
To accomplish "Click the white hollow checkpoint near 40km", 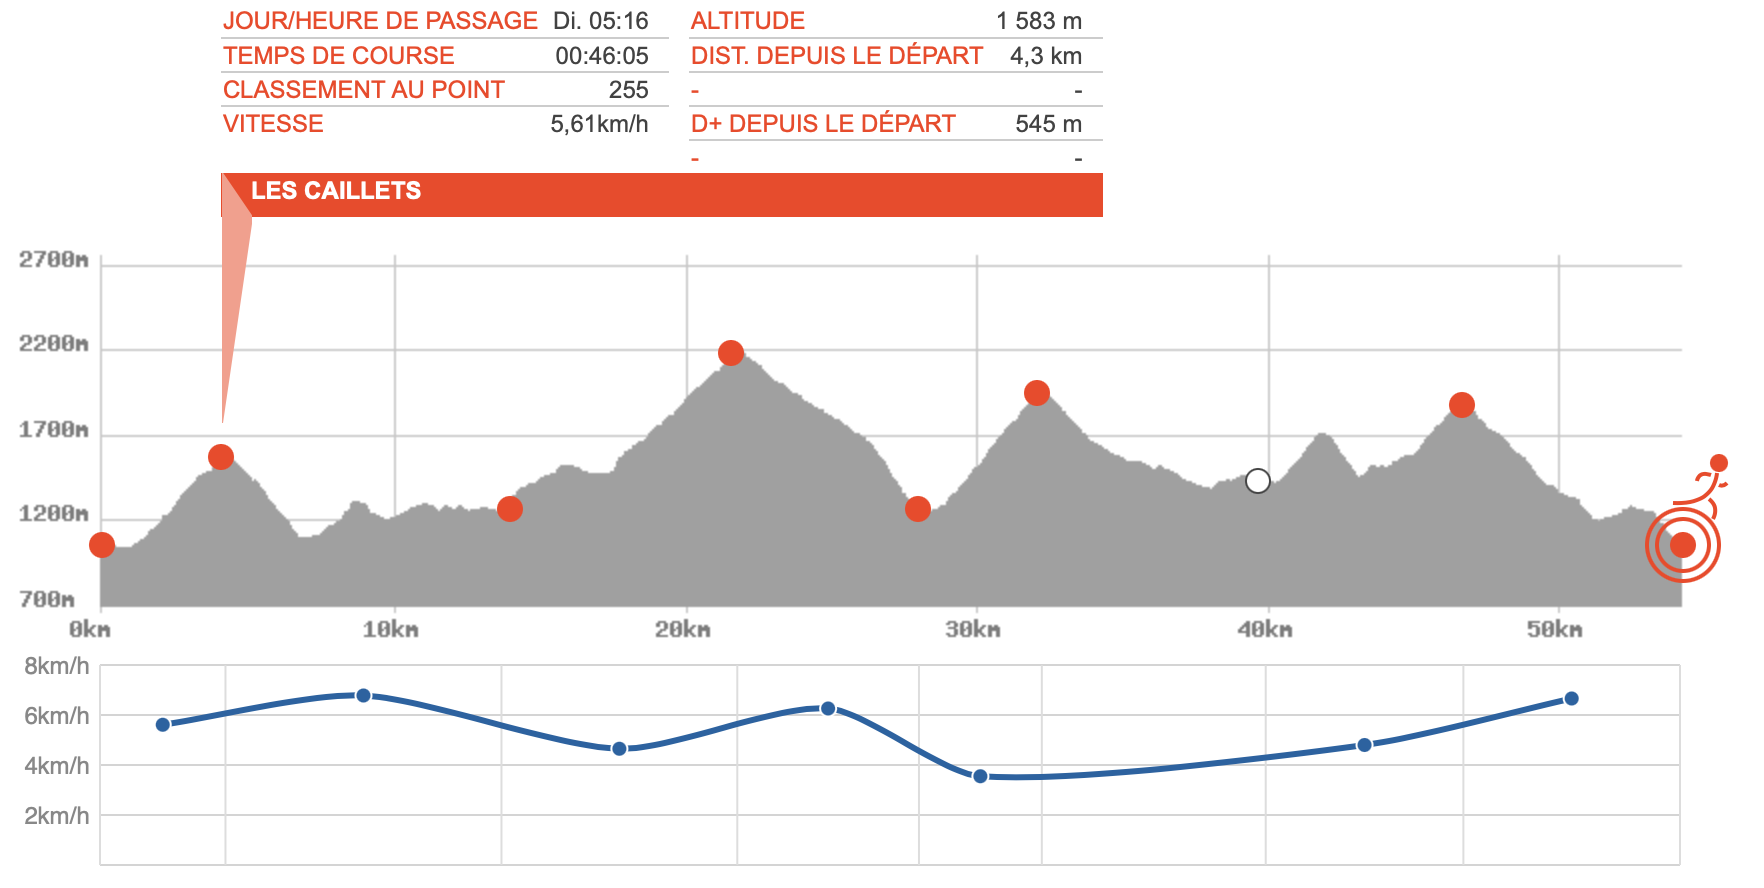I will coord(1258,481).
